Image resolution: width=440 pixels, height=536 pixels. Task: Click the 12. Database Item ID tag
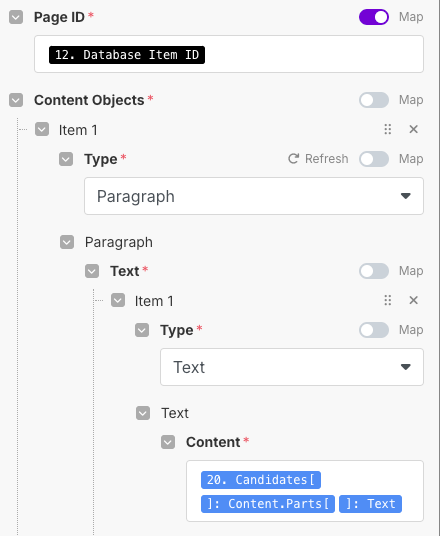point(127,55)
